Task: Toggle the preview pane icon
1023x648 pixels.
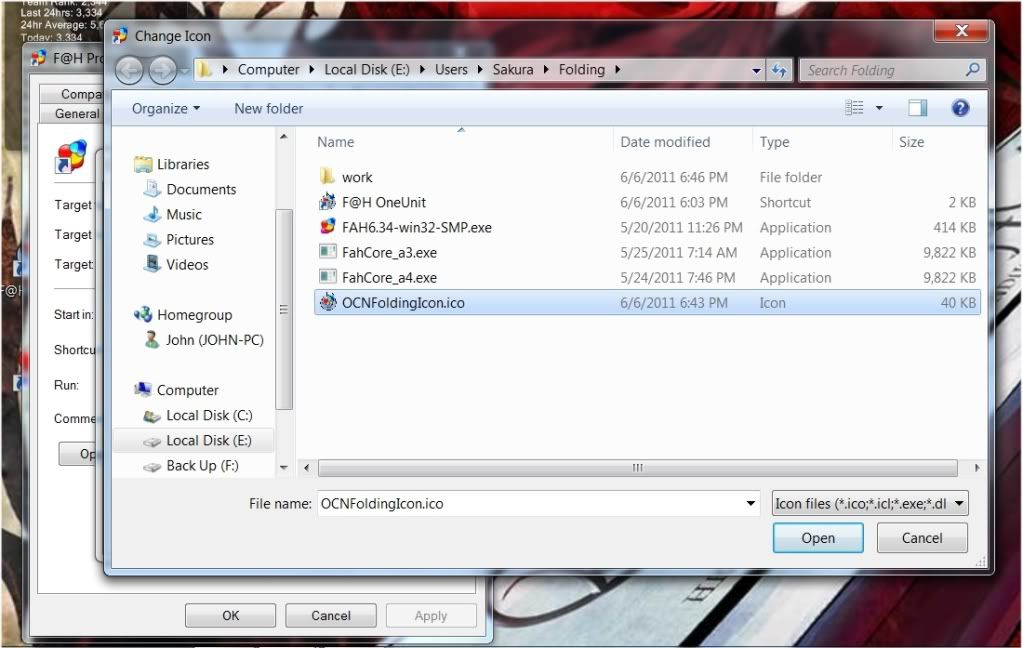Action: [918, 108]
